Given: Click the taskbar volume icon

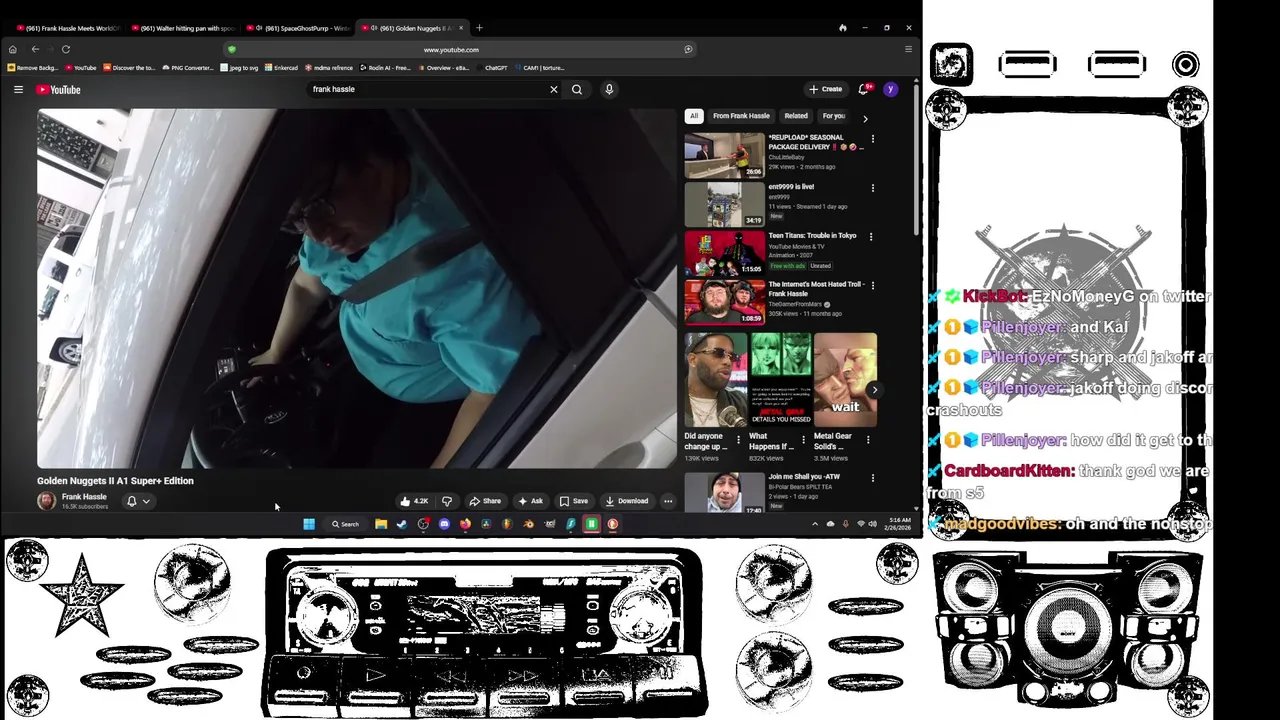Looking at the screenshot, I should (873, 524).
